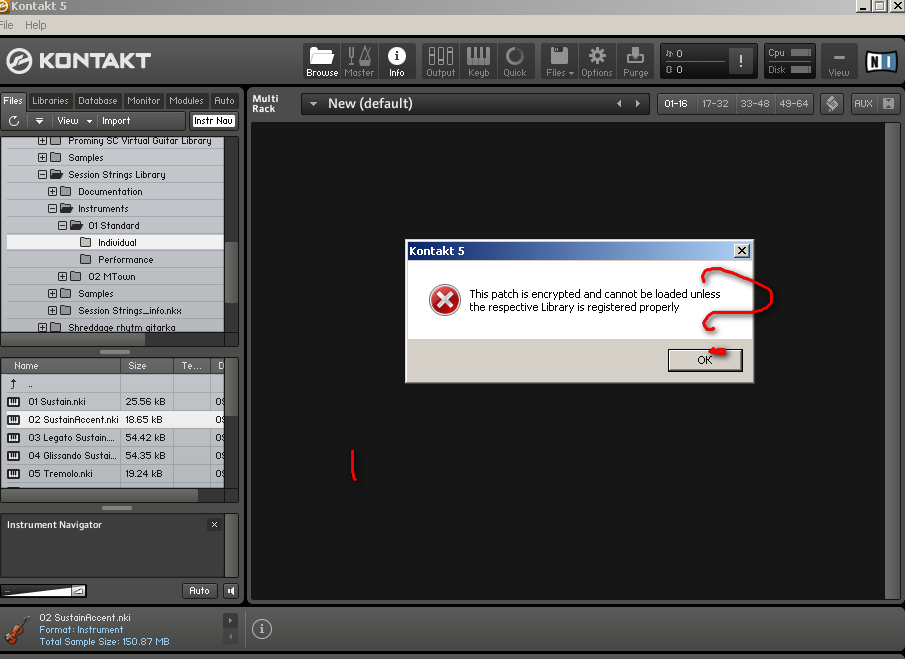Close the Kontakt 5 error dialog

(742, 250)
